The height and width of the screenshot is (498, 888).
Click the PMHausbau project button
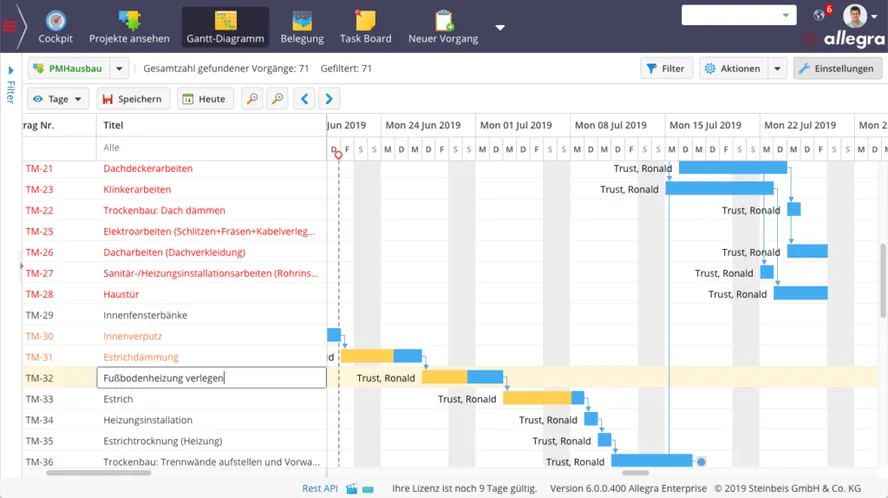(69, 69)
